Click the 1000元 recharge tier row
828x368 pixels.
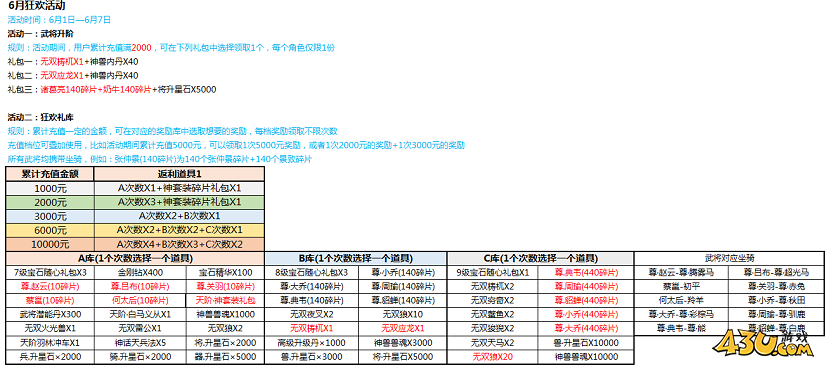coord(135,188)
